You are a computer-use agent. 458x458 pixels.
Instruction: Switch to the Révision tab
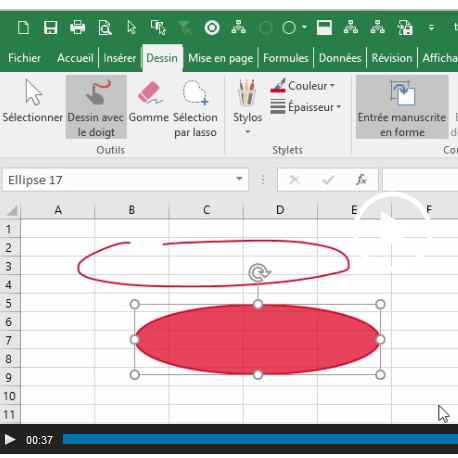tap(392, 58)
